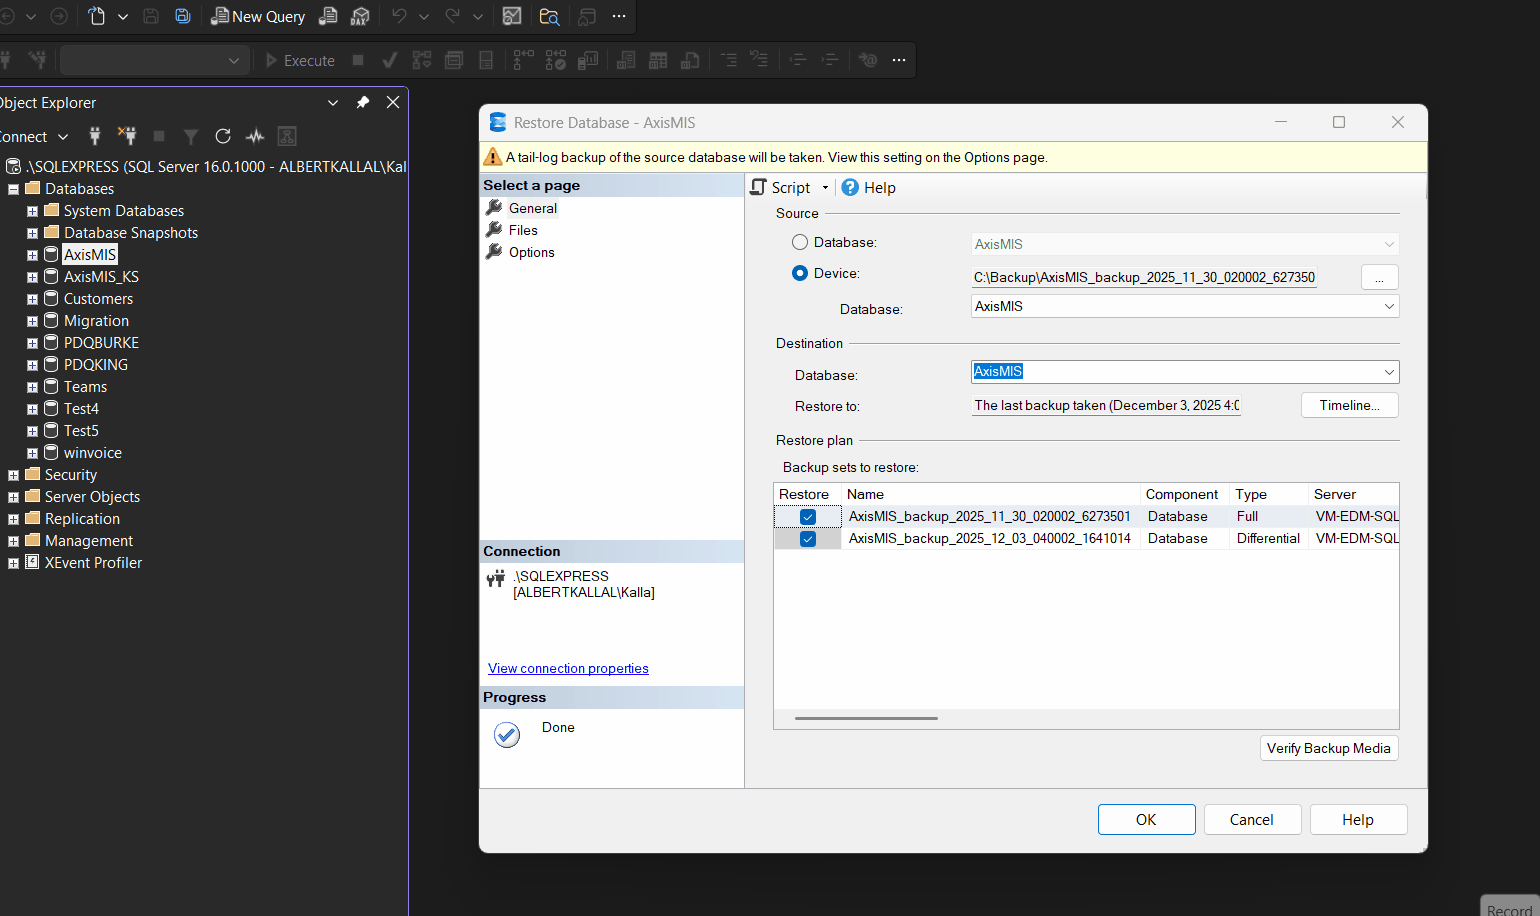Pin the Object Explorer panel
Viewport: 1540px width, 916px height.
363,102
